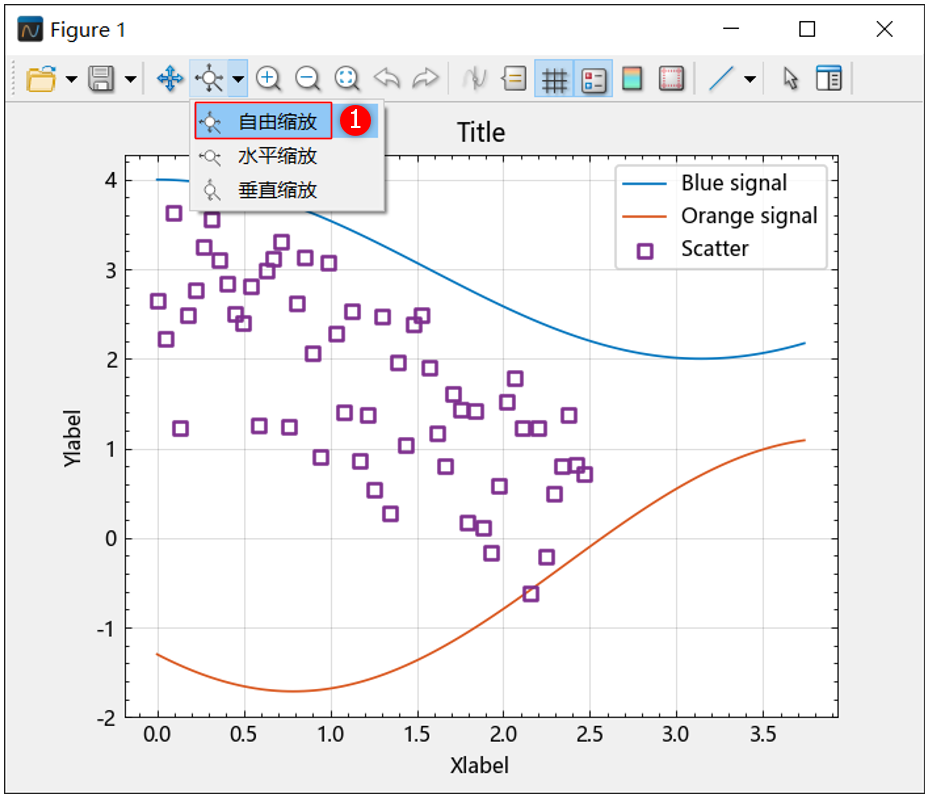
Task: Choose 水平缩放 from the zoom menu
Action: [x=277, y=156]
